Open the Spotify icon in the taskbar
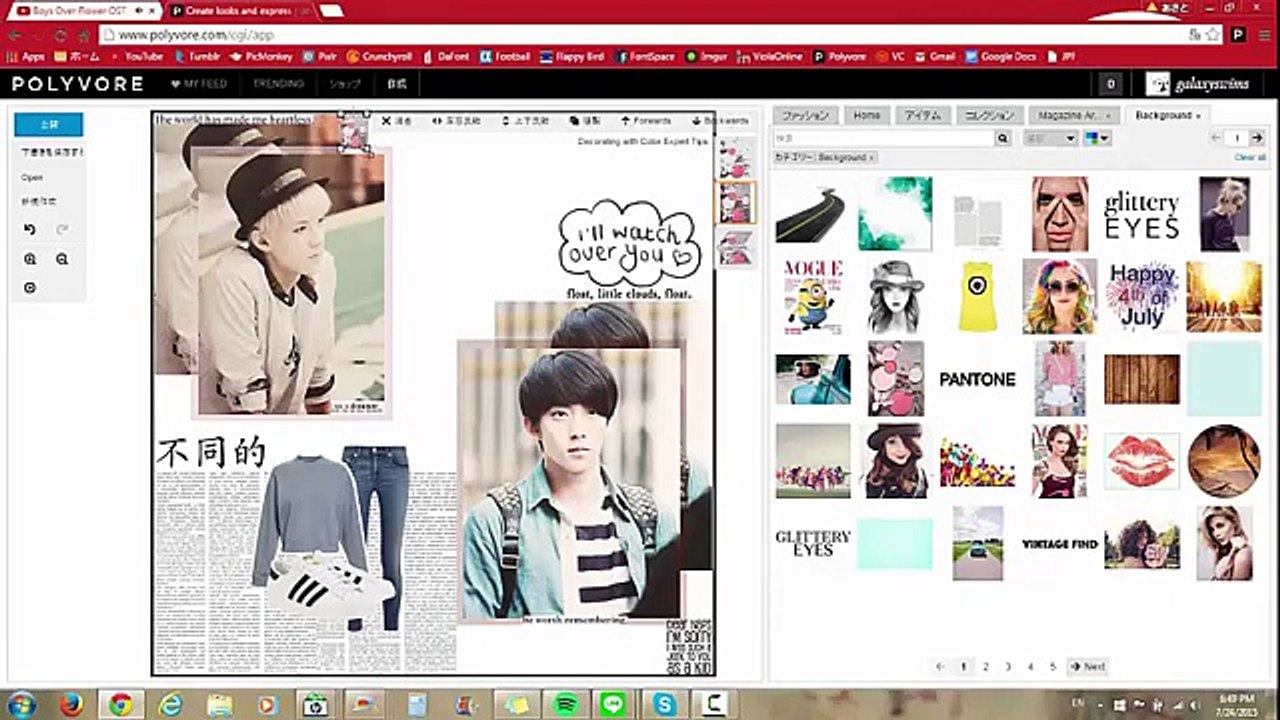Viewport: 1280px width, 720px height. pos(567,704)
